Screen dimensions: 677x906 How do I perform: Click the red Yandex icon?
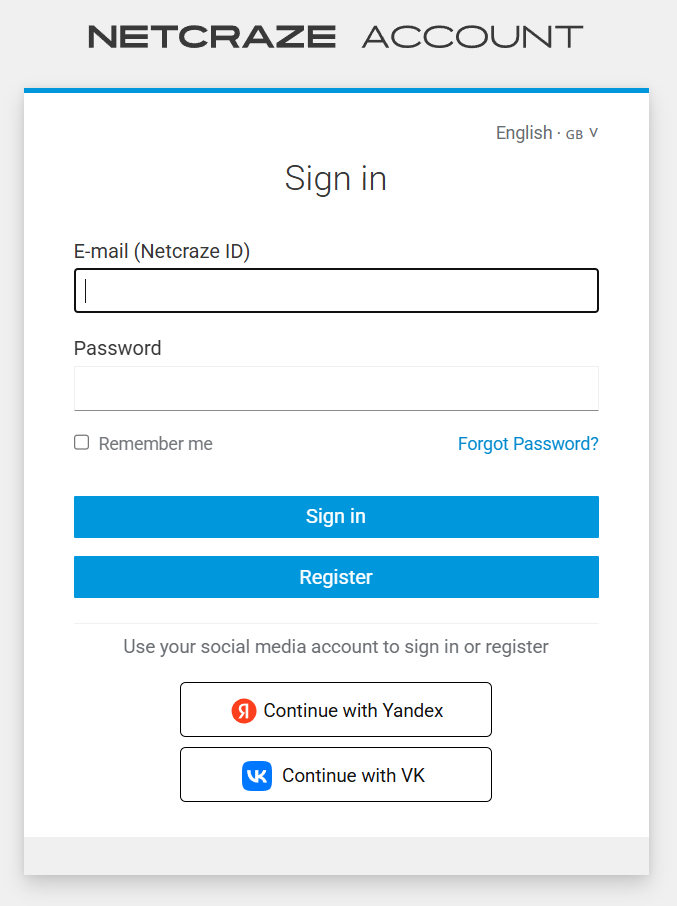click(244, 711)
